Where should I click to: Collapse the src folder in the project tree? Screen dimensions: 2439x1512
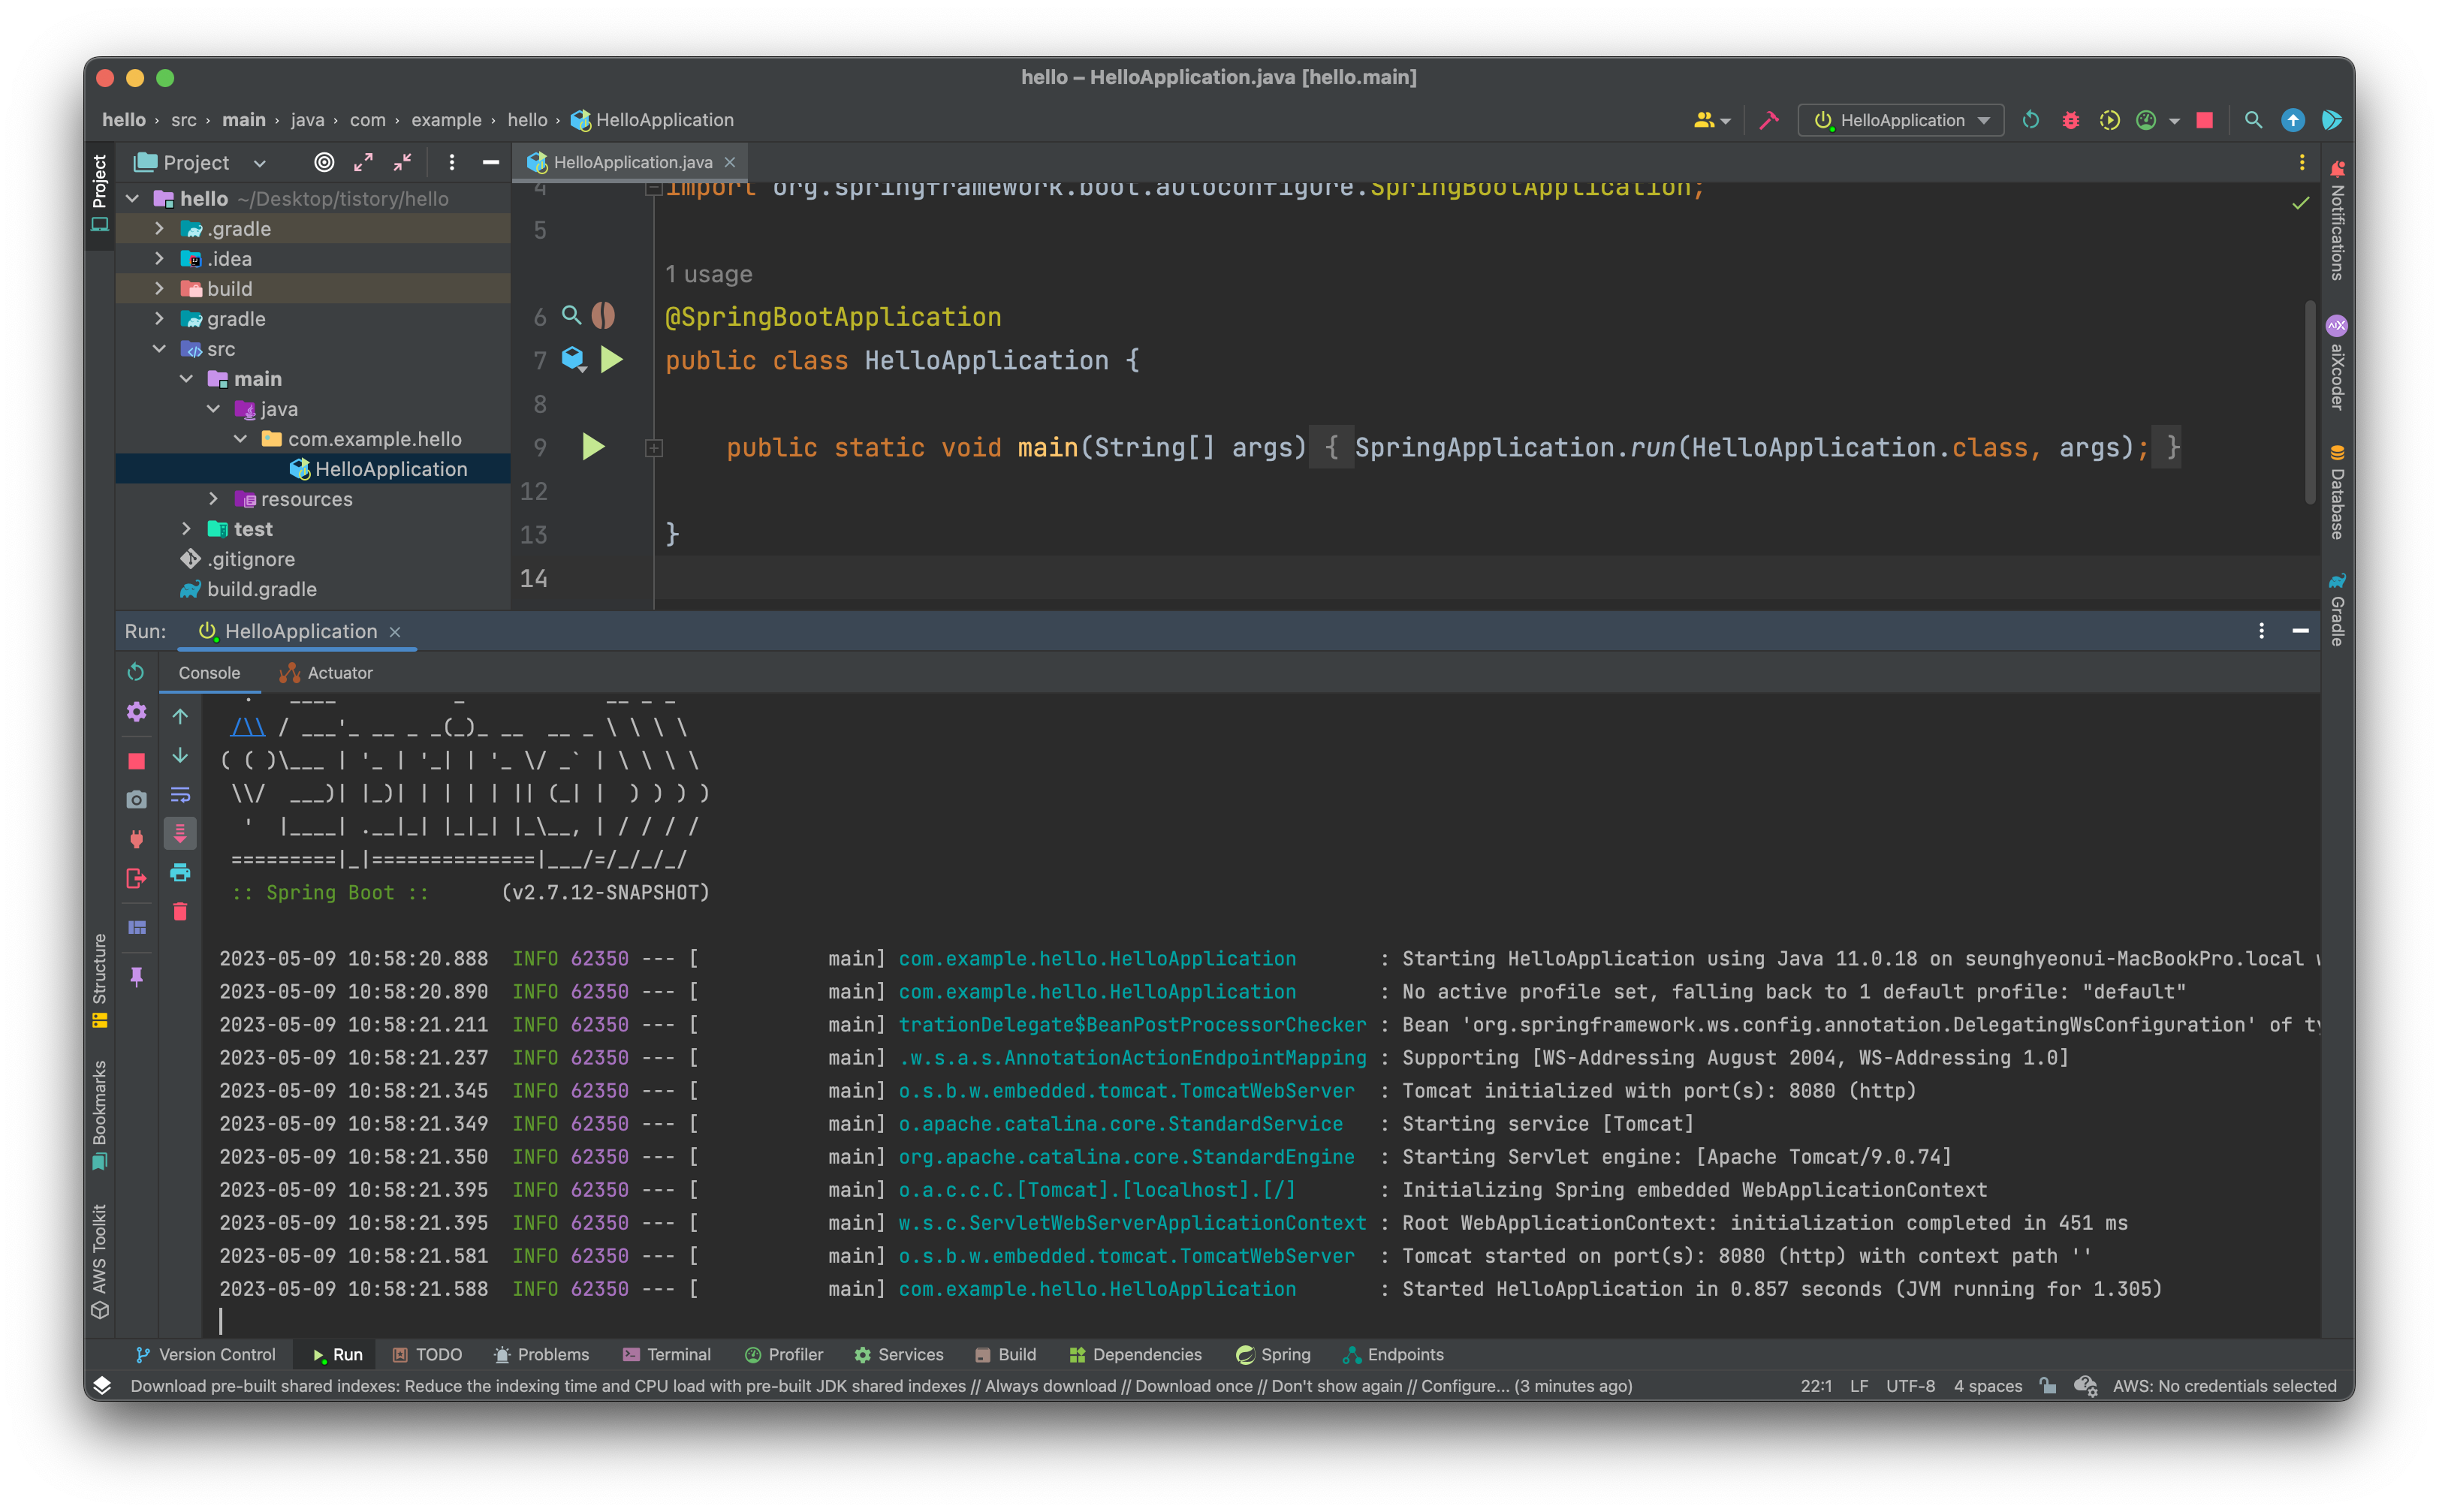[159, 348]
